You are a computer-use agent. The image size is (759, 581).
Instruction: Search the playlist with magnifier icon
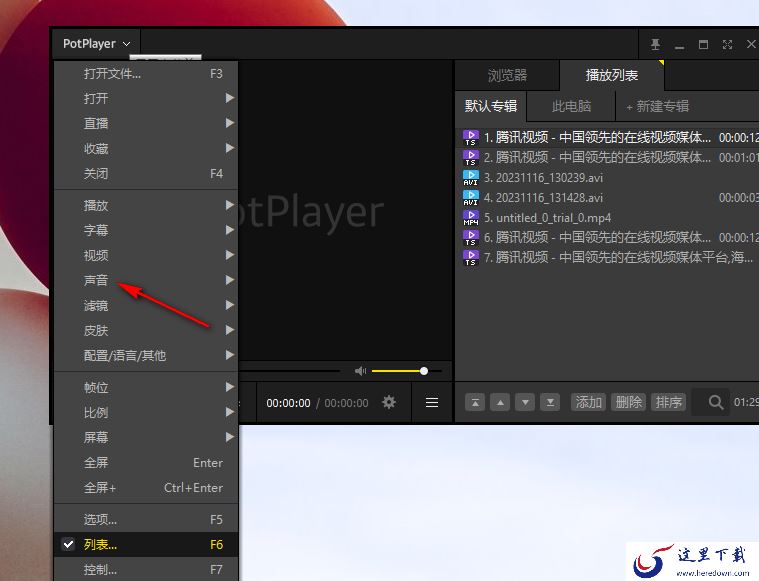pyautogui.click(x=715, y=402)
